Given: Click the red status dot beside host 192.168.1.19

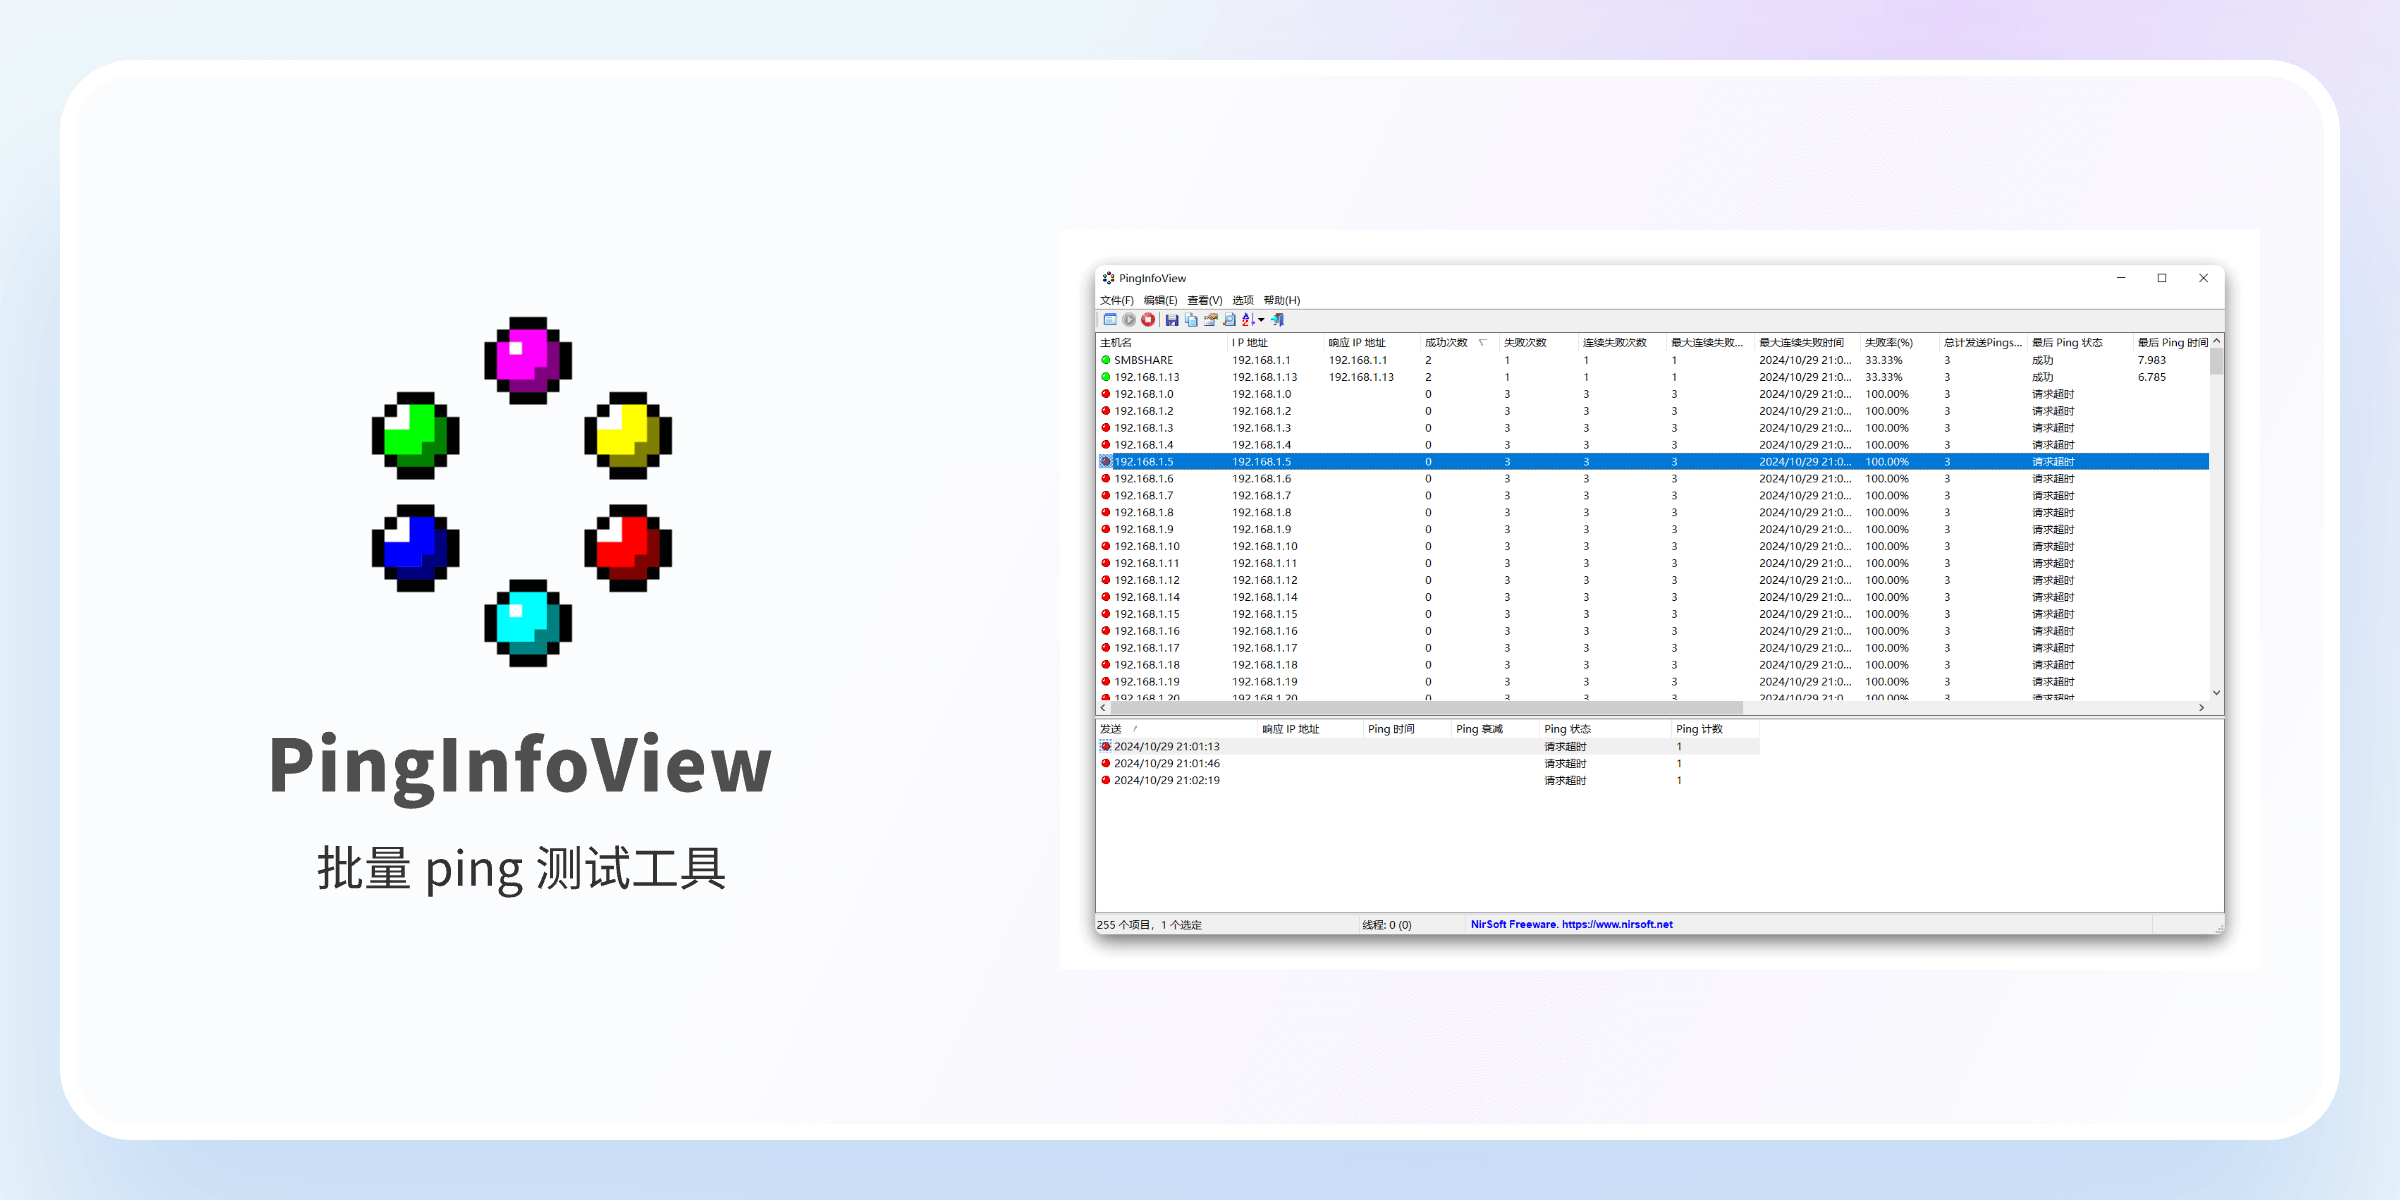Looking at the screenshot, I should coord(1106,681).
